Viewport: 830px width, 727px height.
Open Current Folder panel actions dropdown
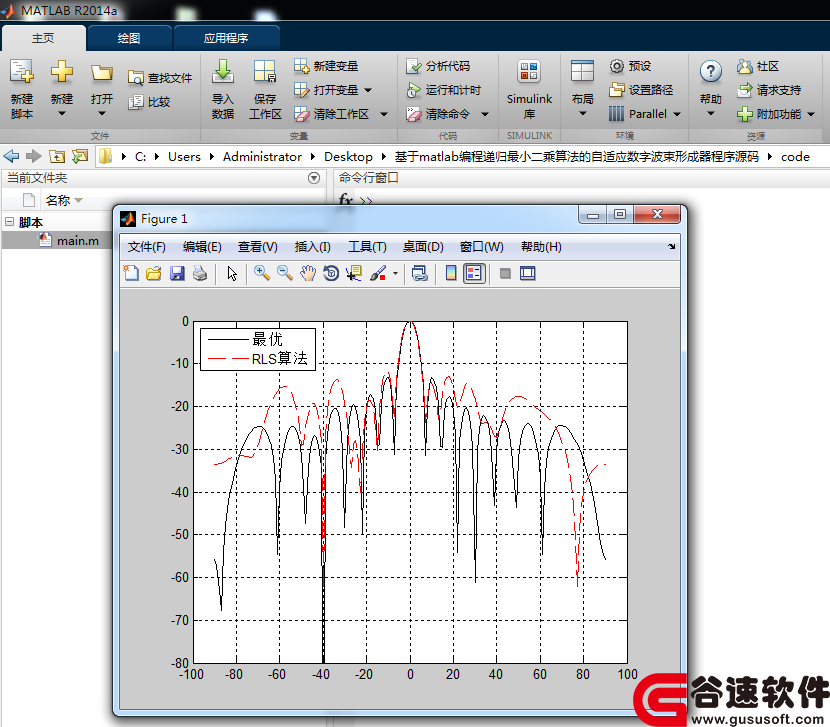click(x=314, y=178)
